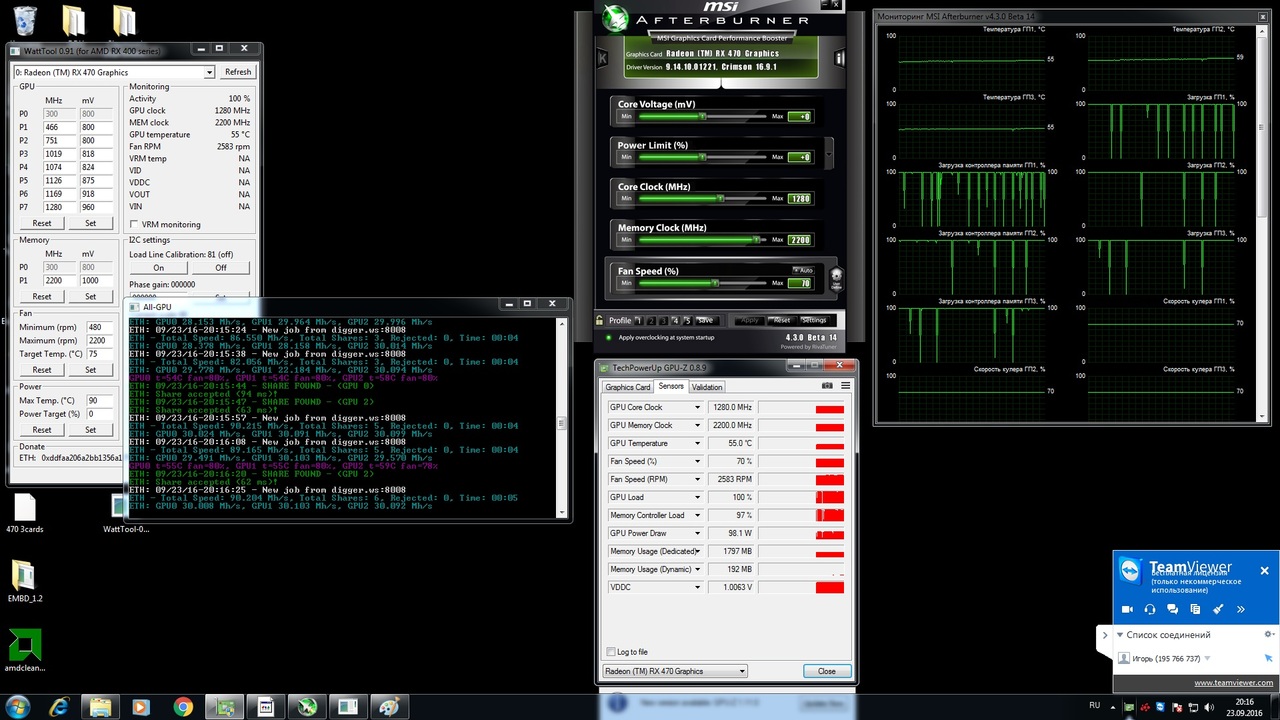
Task: Click the Afterburner Kombustor 'K' side button
Action: point(603,58)
